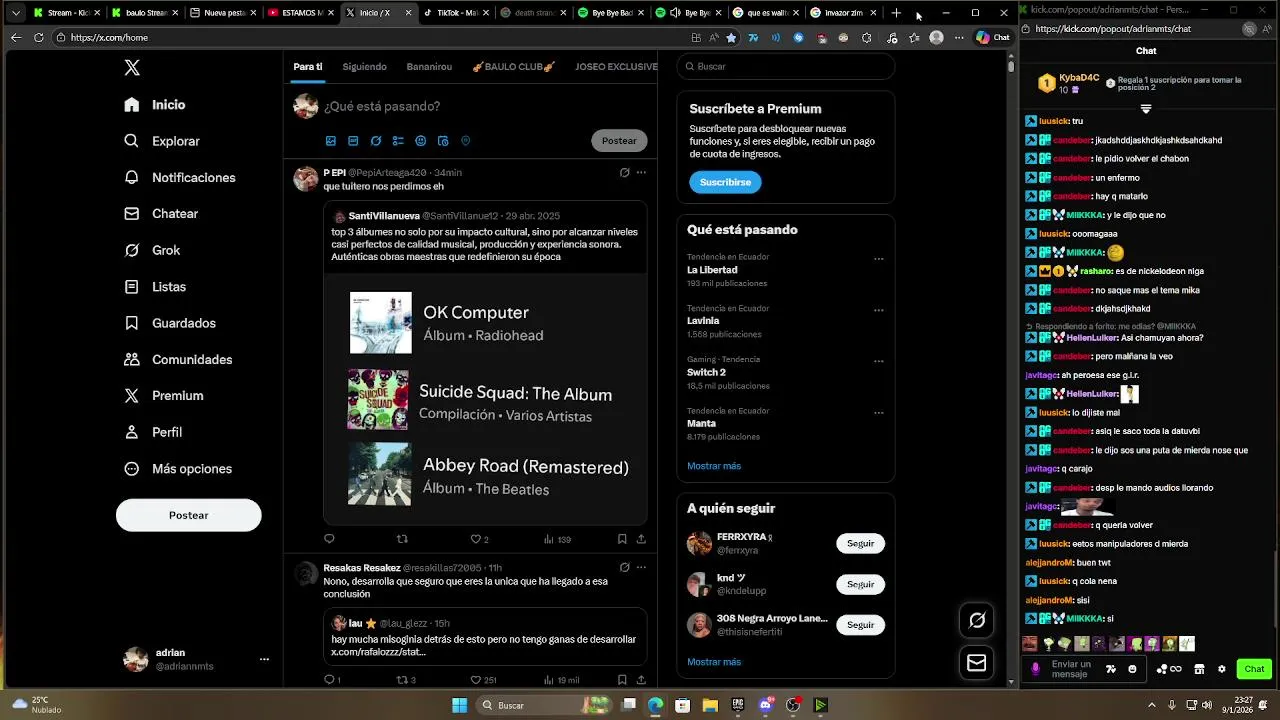Open the Kick chat shop icon

1199,669
